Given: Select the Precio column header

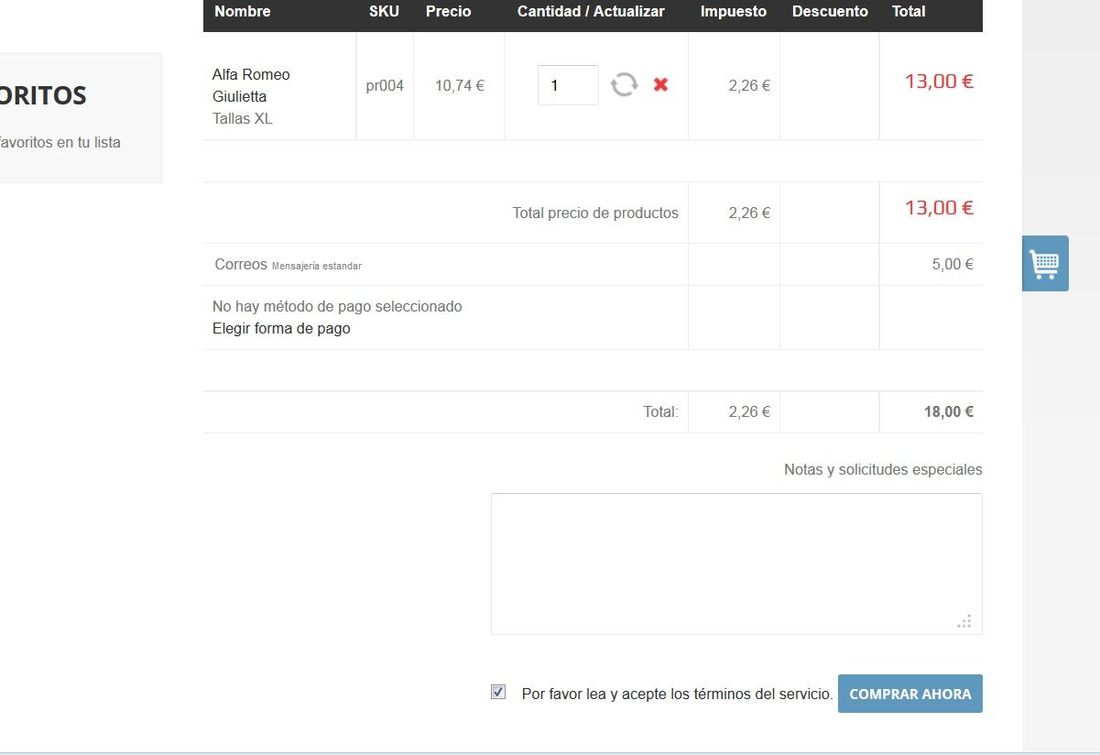Looking at the screenshot, I should point(448,11).
